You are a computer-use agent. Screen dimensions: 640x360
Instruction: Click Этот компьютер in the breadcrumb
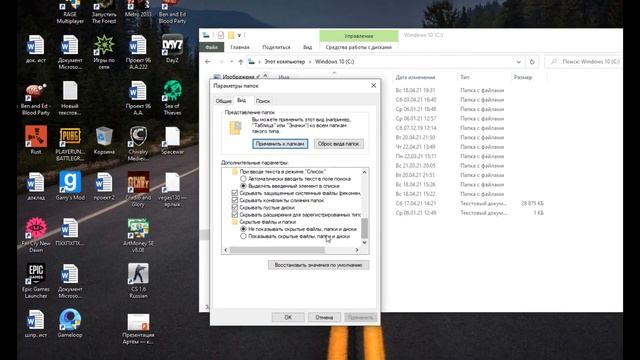(x=284, y=62)
